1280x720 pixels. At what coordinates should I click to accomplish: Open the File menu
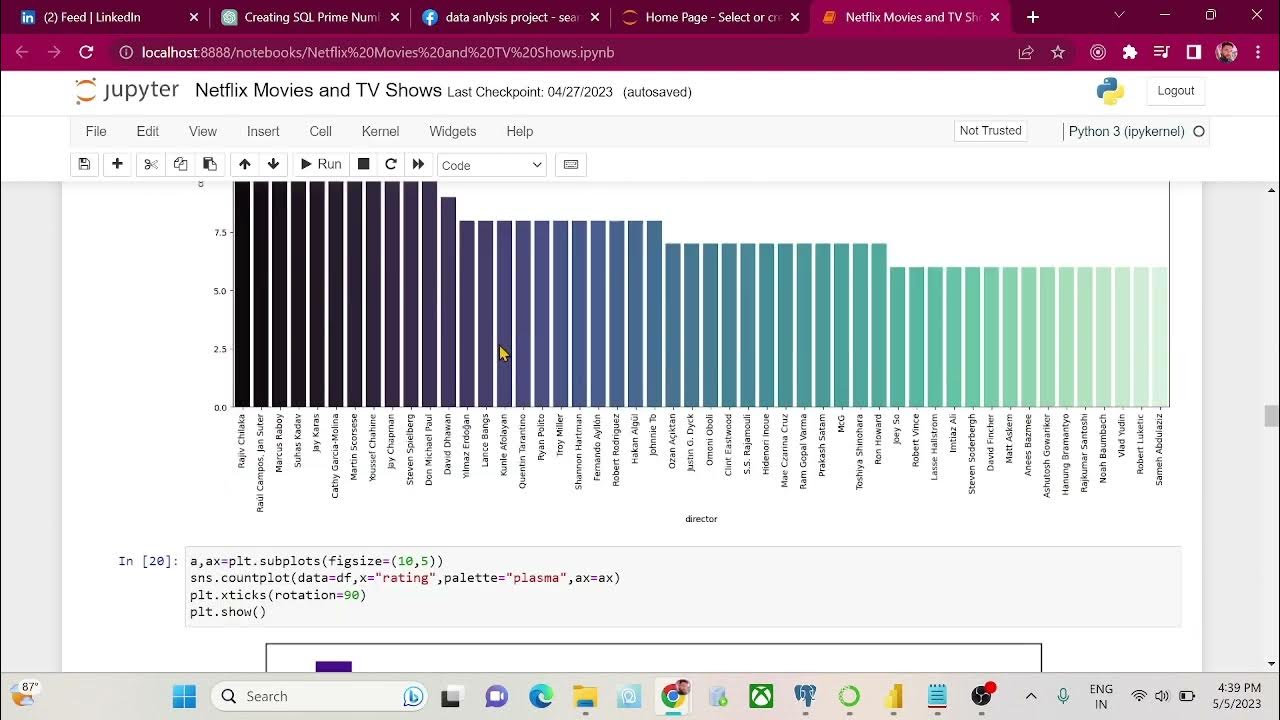96,131
